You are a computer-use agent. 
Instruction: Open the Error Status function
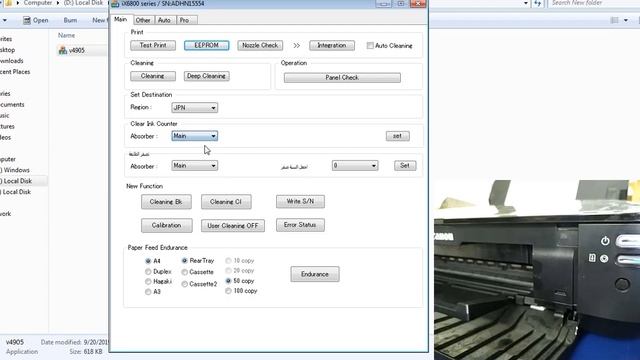[300, 225]
